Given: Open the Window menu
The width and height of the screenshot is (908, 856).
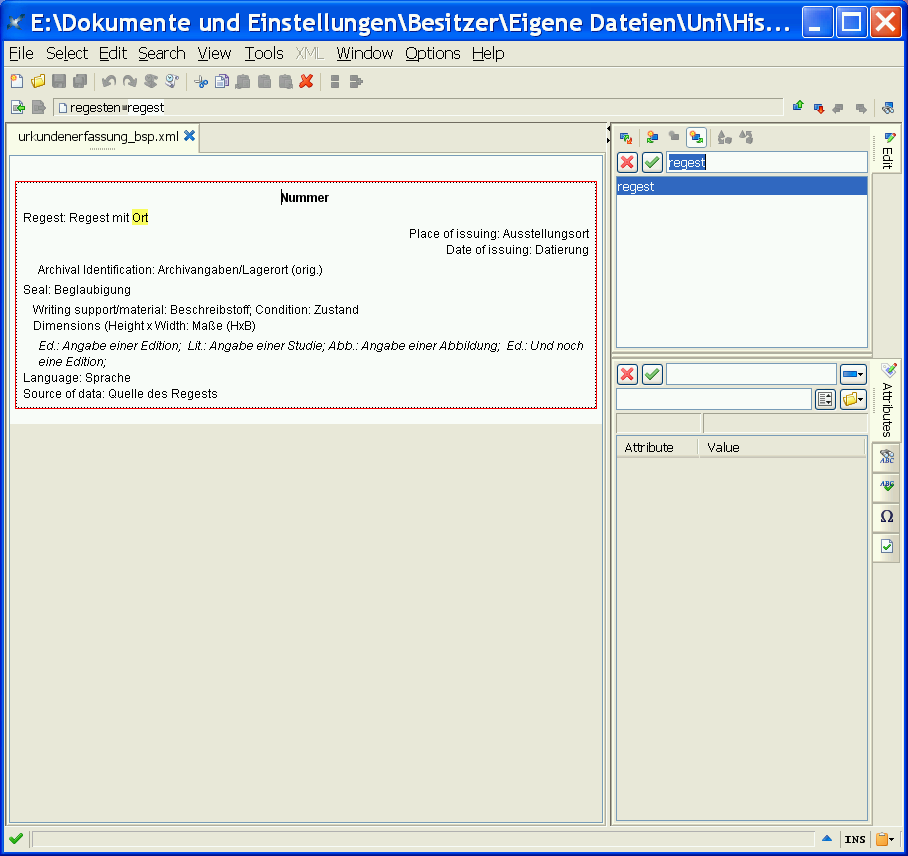Looking at the screenshot, I should [x=365, y=54].
